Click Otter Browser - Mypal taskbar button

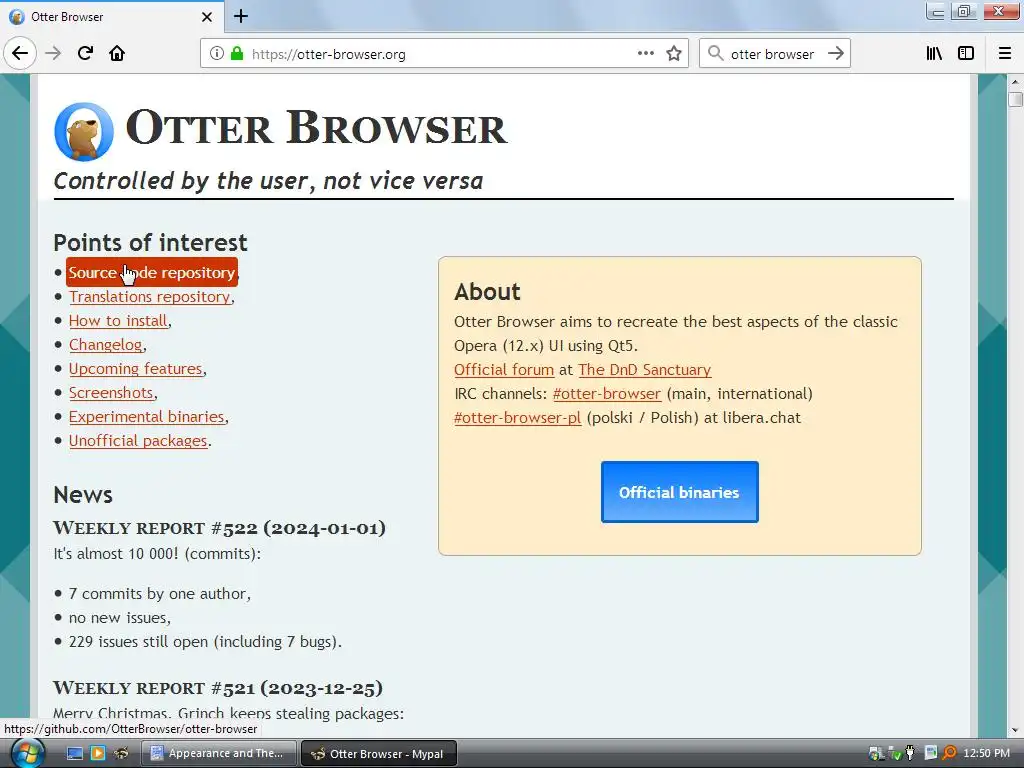coord(379,754)
